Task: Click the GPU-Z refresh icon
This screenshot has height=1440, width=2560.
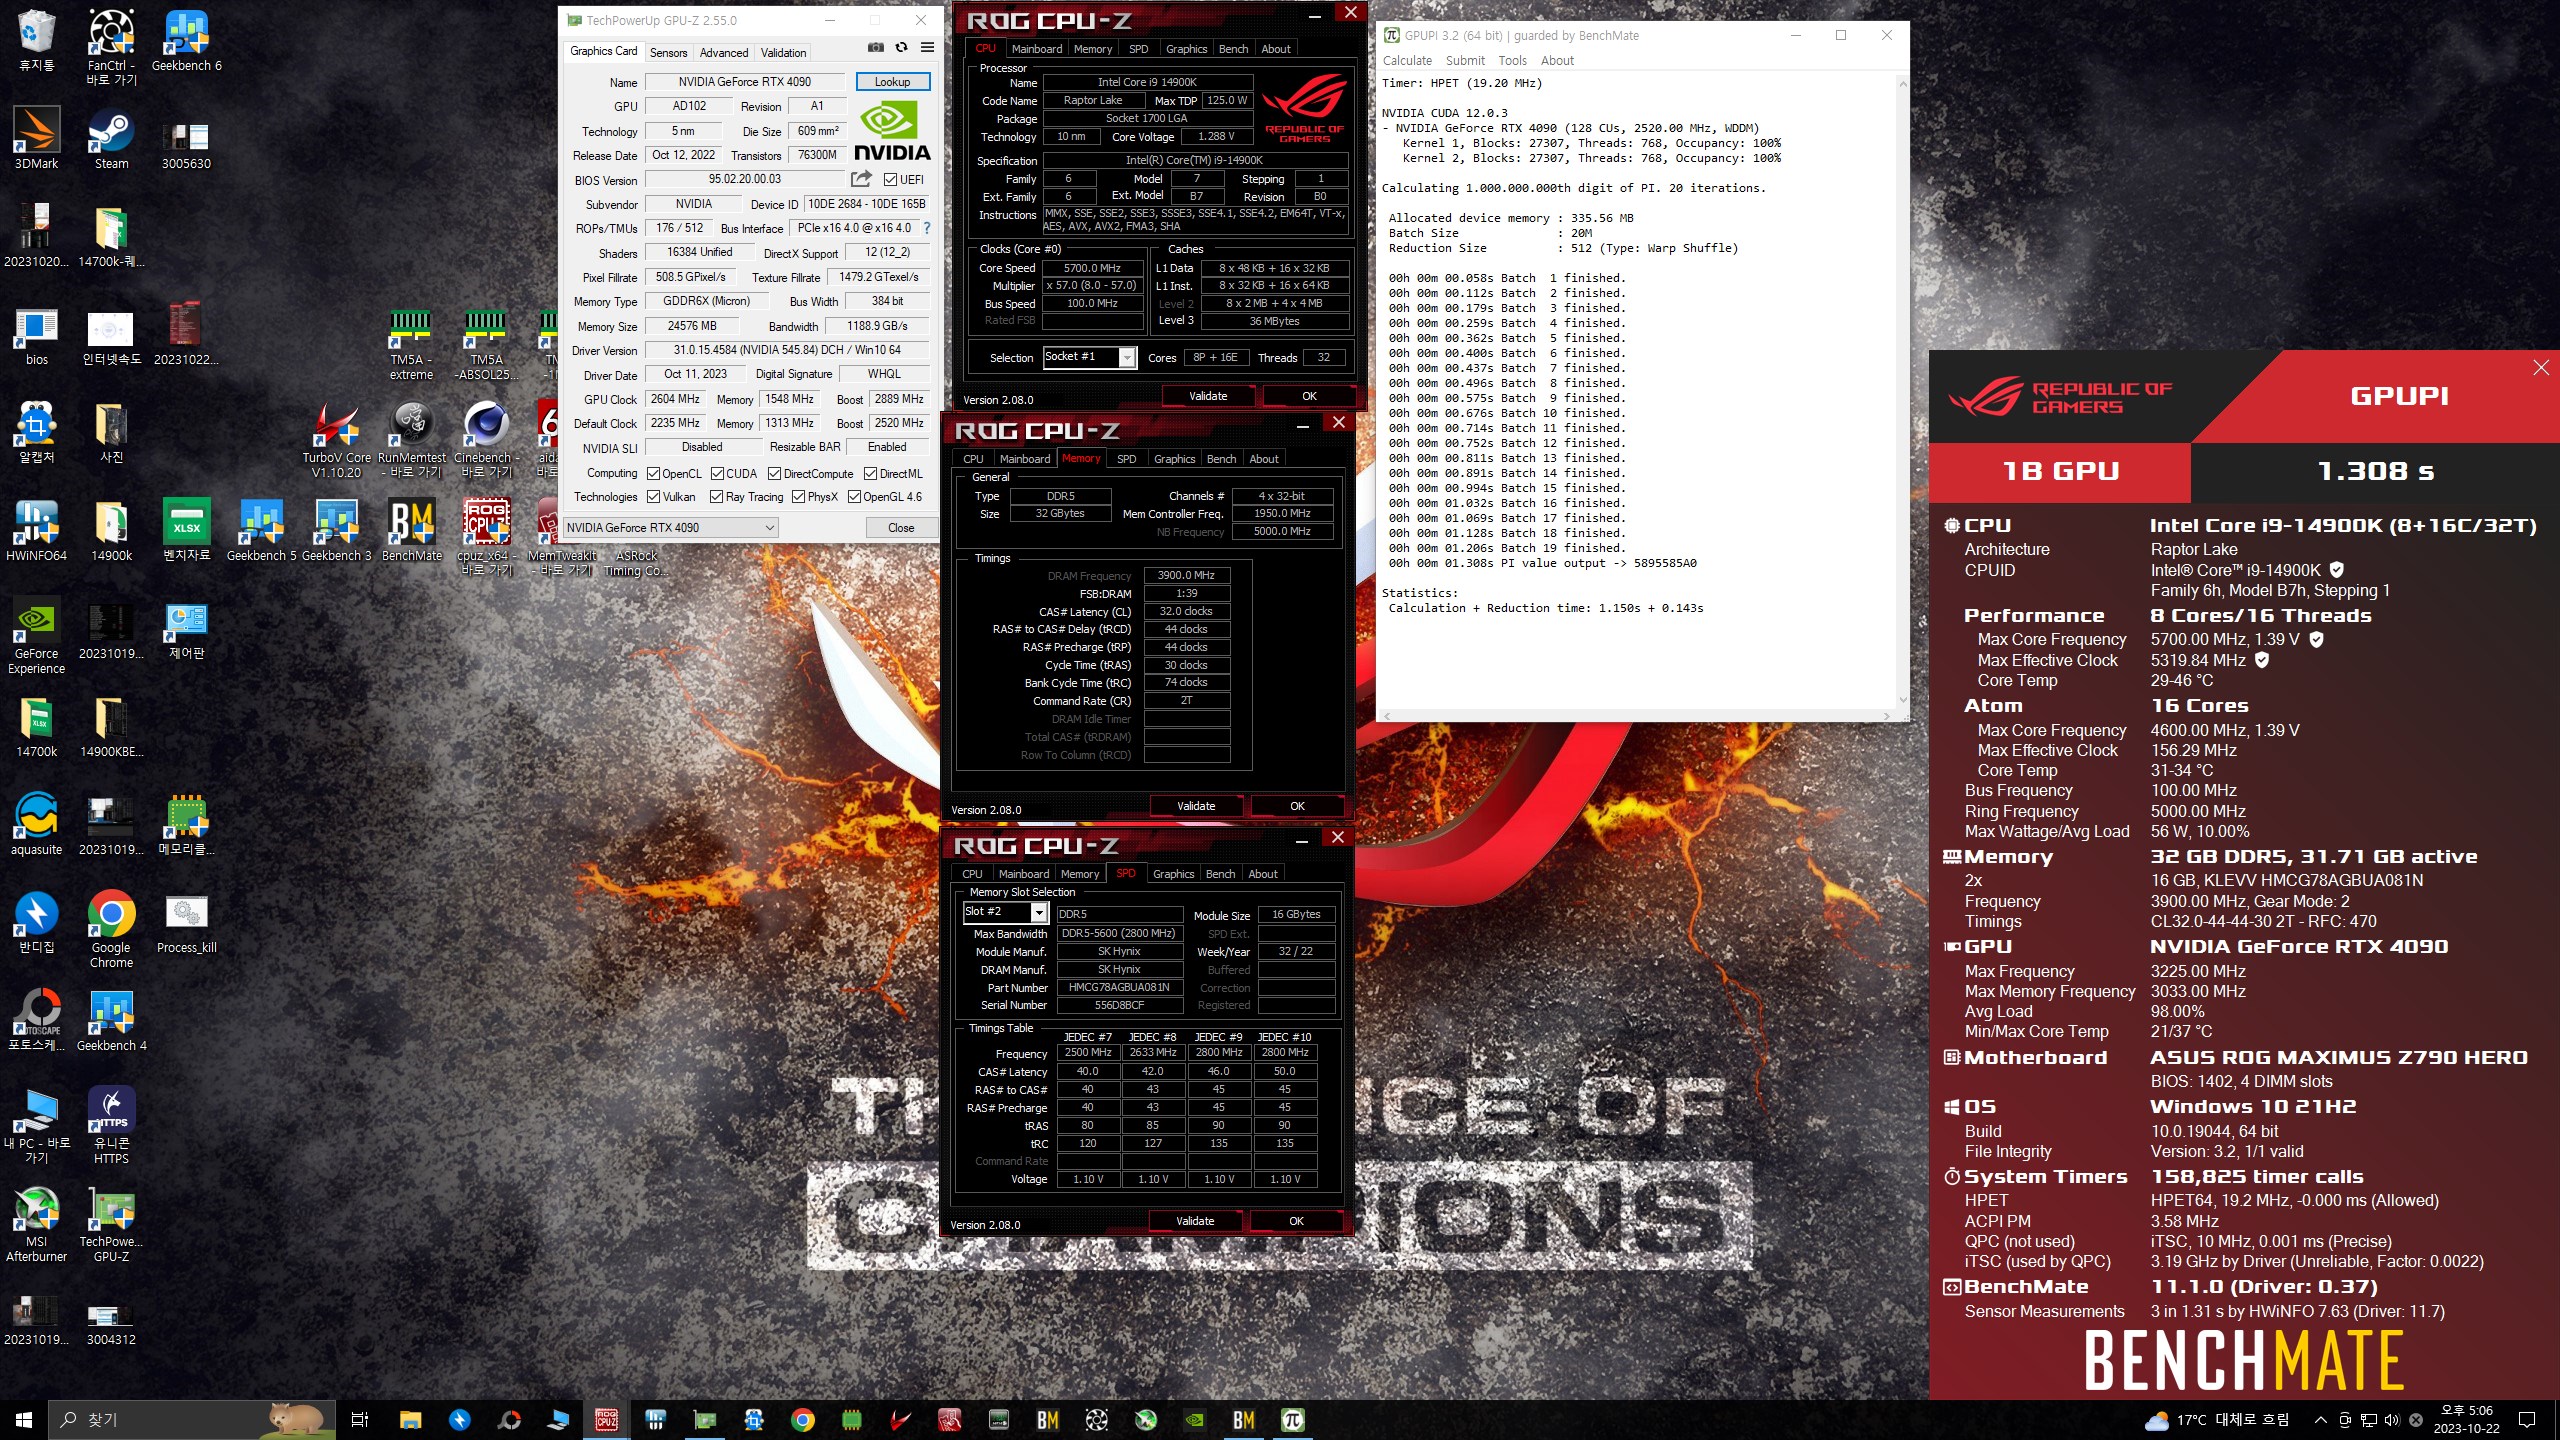Action: [x=901, y=48]
